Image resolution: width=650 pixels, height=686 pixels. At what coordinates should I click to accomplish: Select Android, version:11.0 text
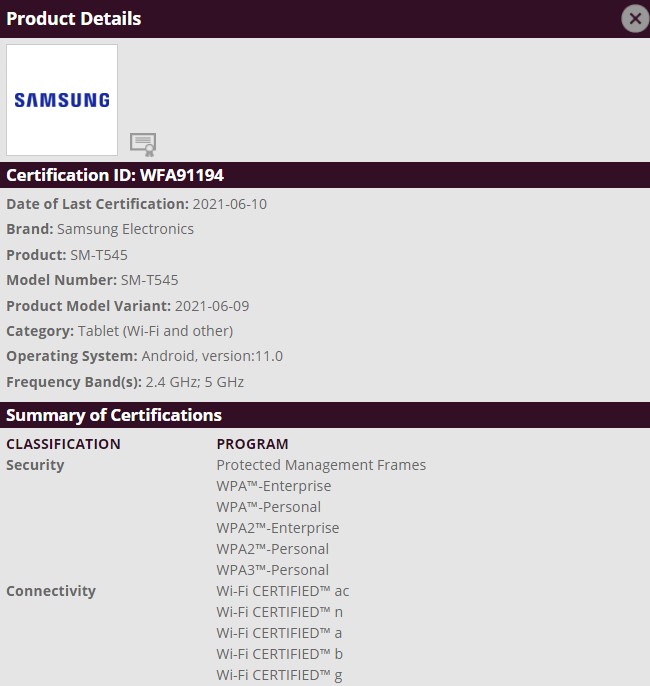tap(212, 356)
